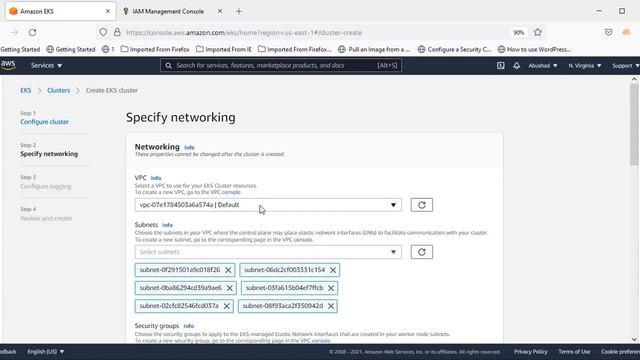The width and height of the screenshot is (640, 360).
Task: Close the IAM Management Console tab
Action: click(220, 11)
